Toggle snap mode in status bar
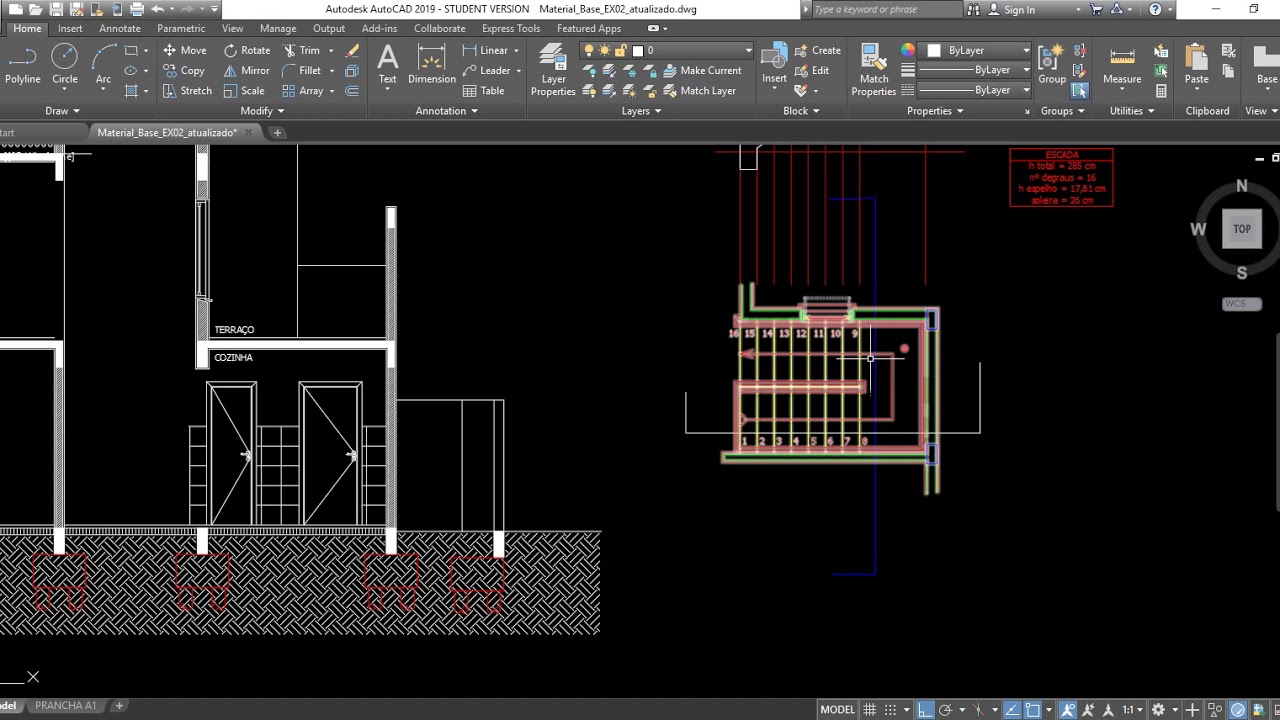Image resolution: width=1280 pixels, height=720 pixels. click(890, 710)
